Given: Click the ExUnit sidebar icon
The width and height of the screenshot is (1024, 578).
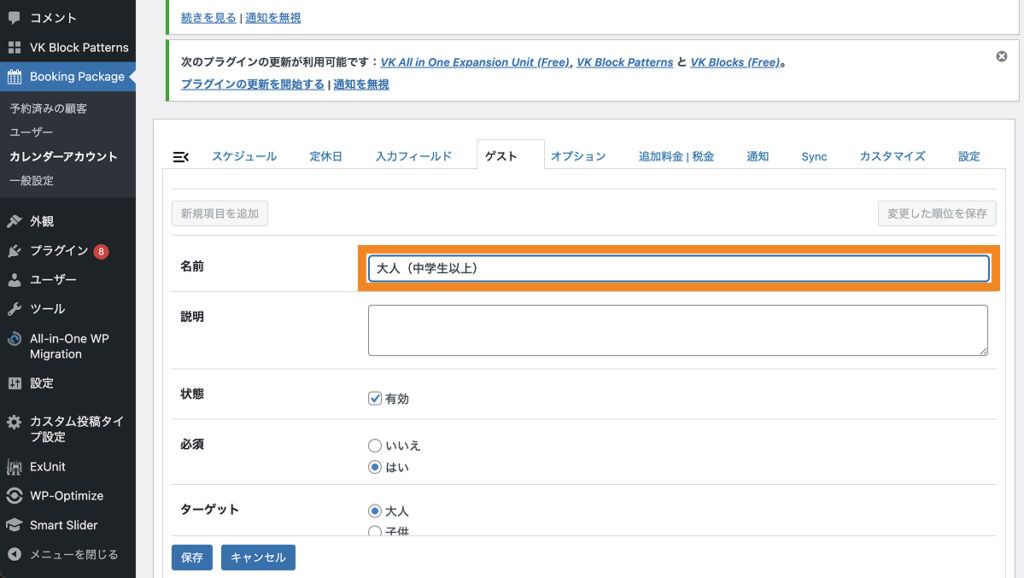Looking at the screenshot, I should pos(14,467).
